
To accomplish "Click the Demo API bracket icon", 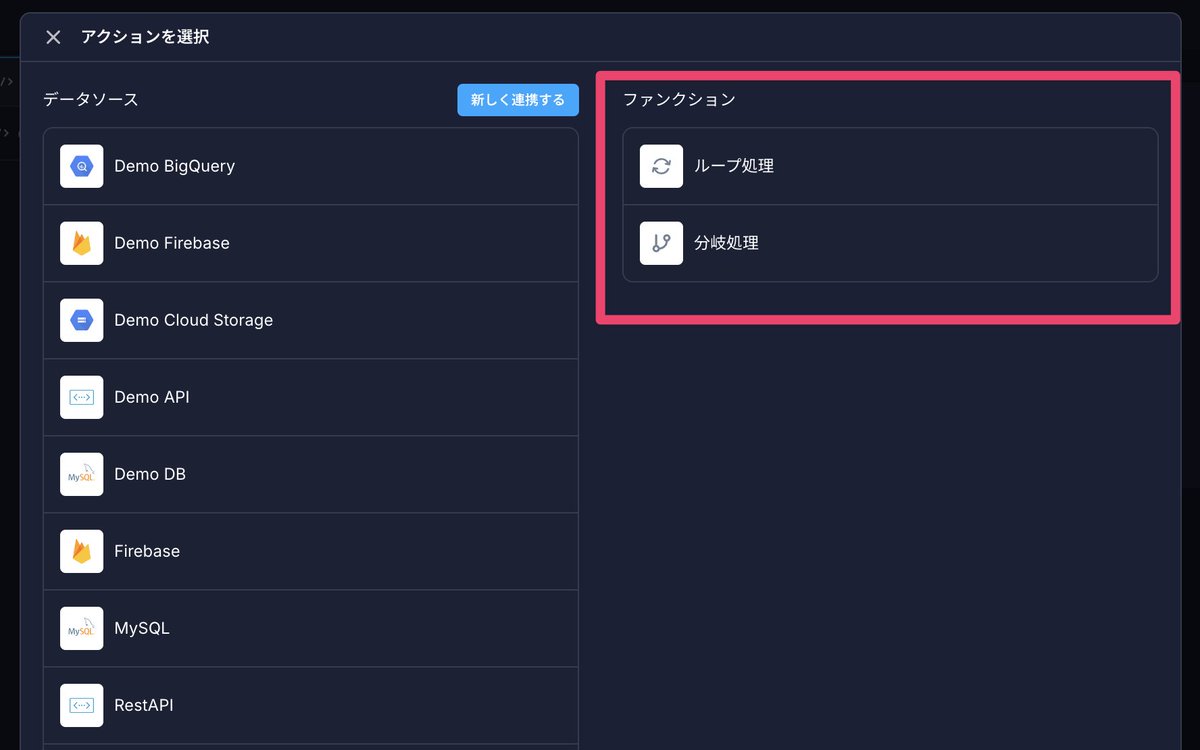I will coord(81,397).
